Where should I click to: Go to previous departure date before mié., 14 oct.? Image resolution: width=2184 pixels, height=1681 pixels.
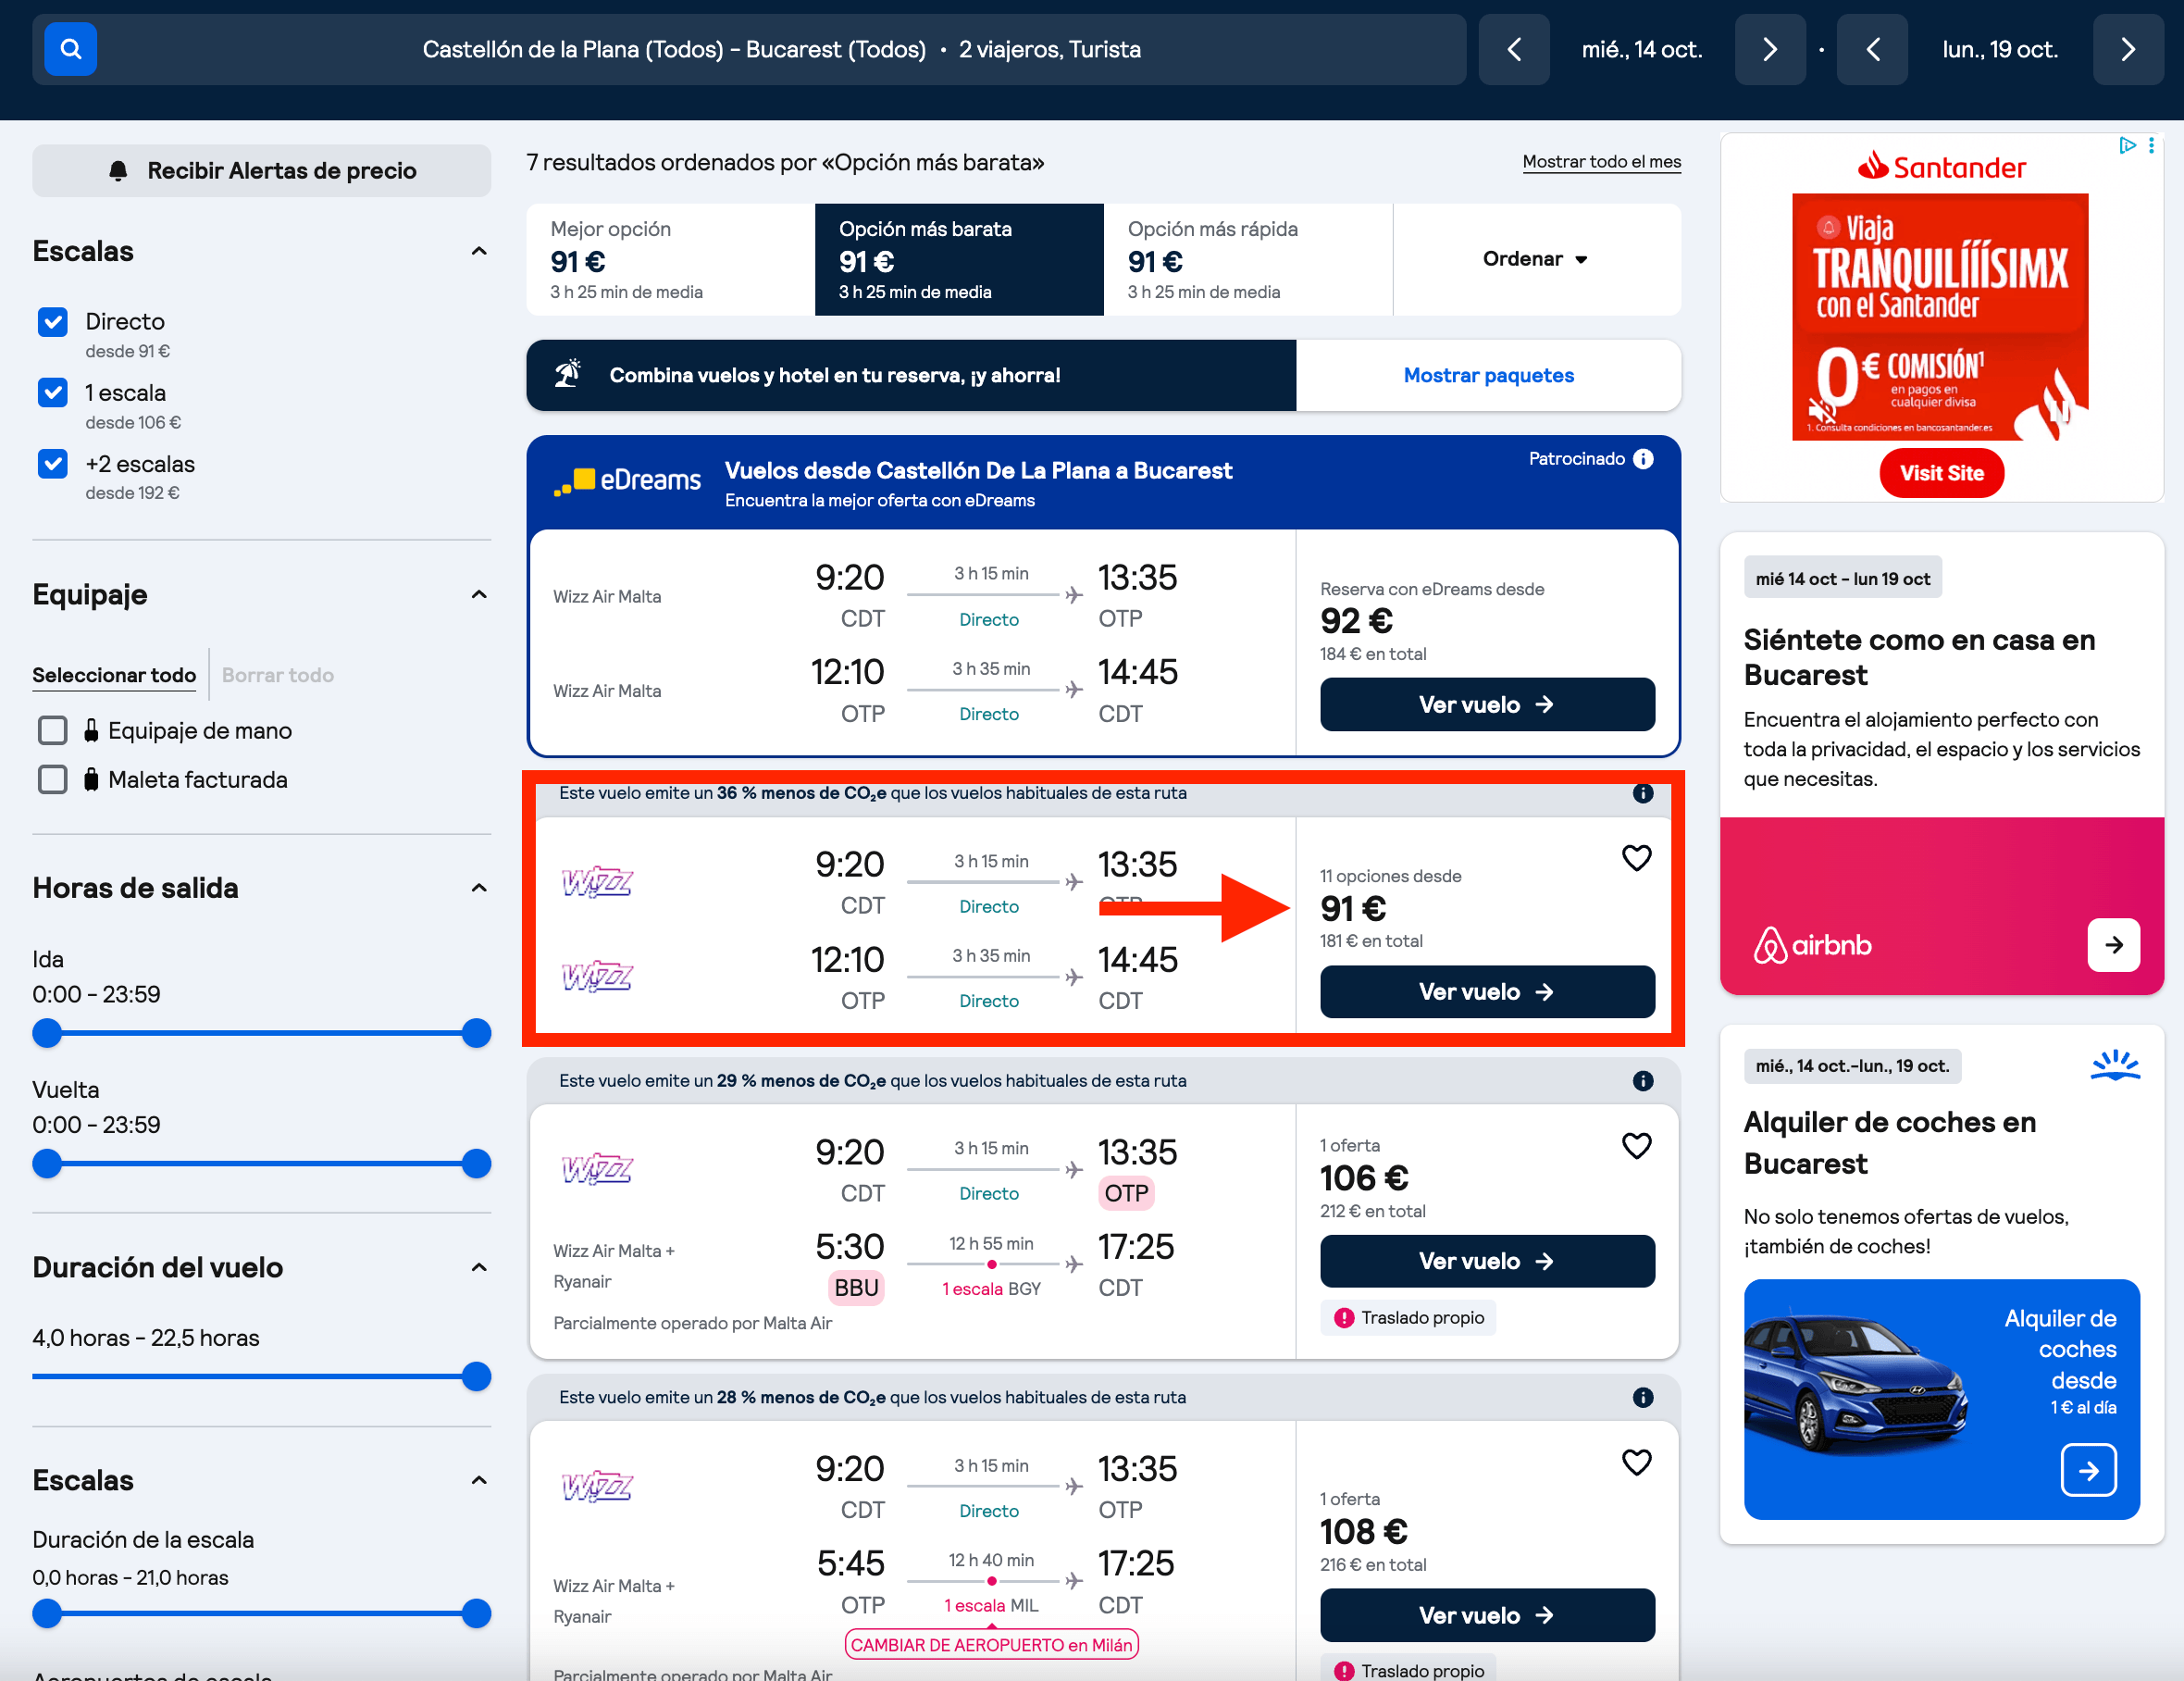click(1514, 49)
